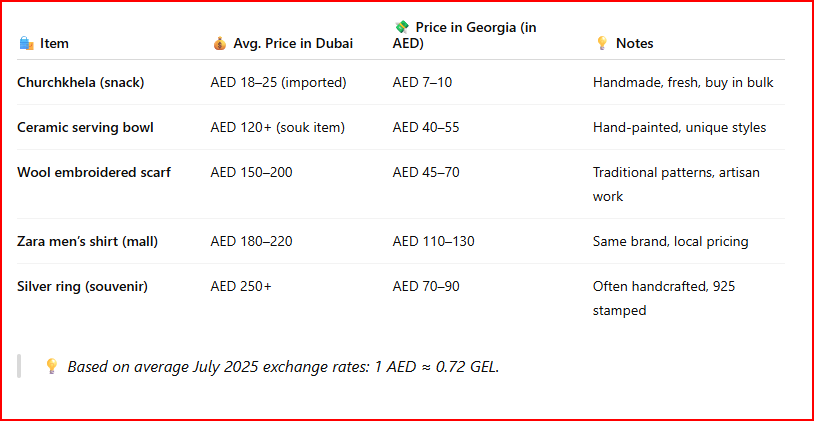This screenshot has height=421, width=814.
Task: Click the shopping bag icon beside Item
Action: click(x=26, y=43)
